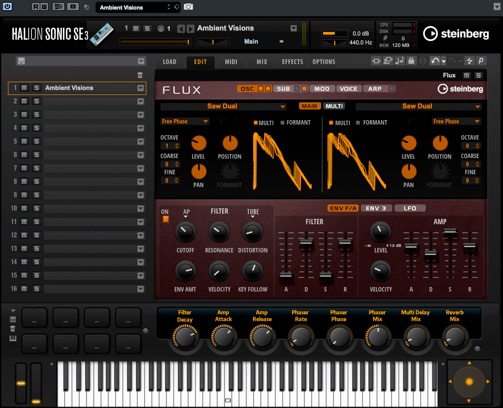Click the MOD page button

322,89
